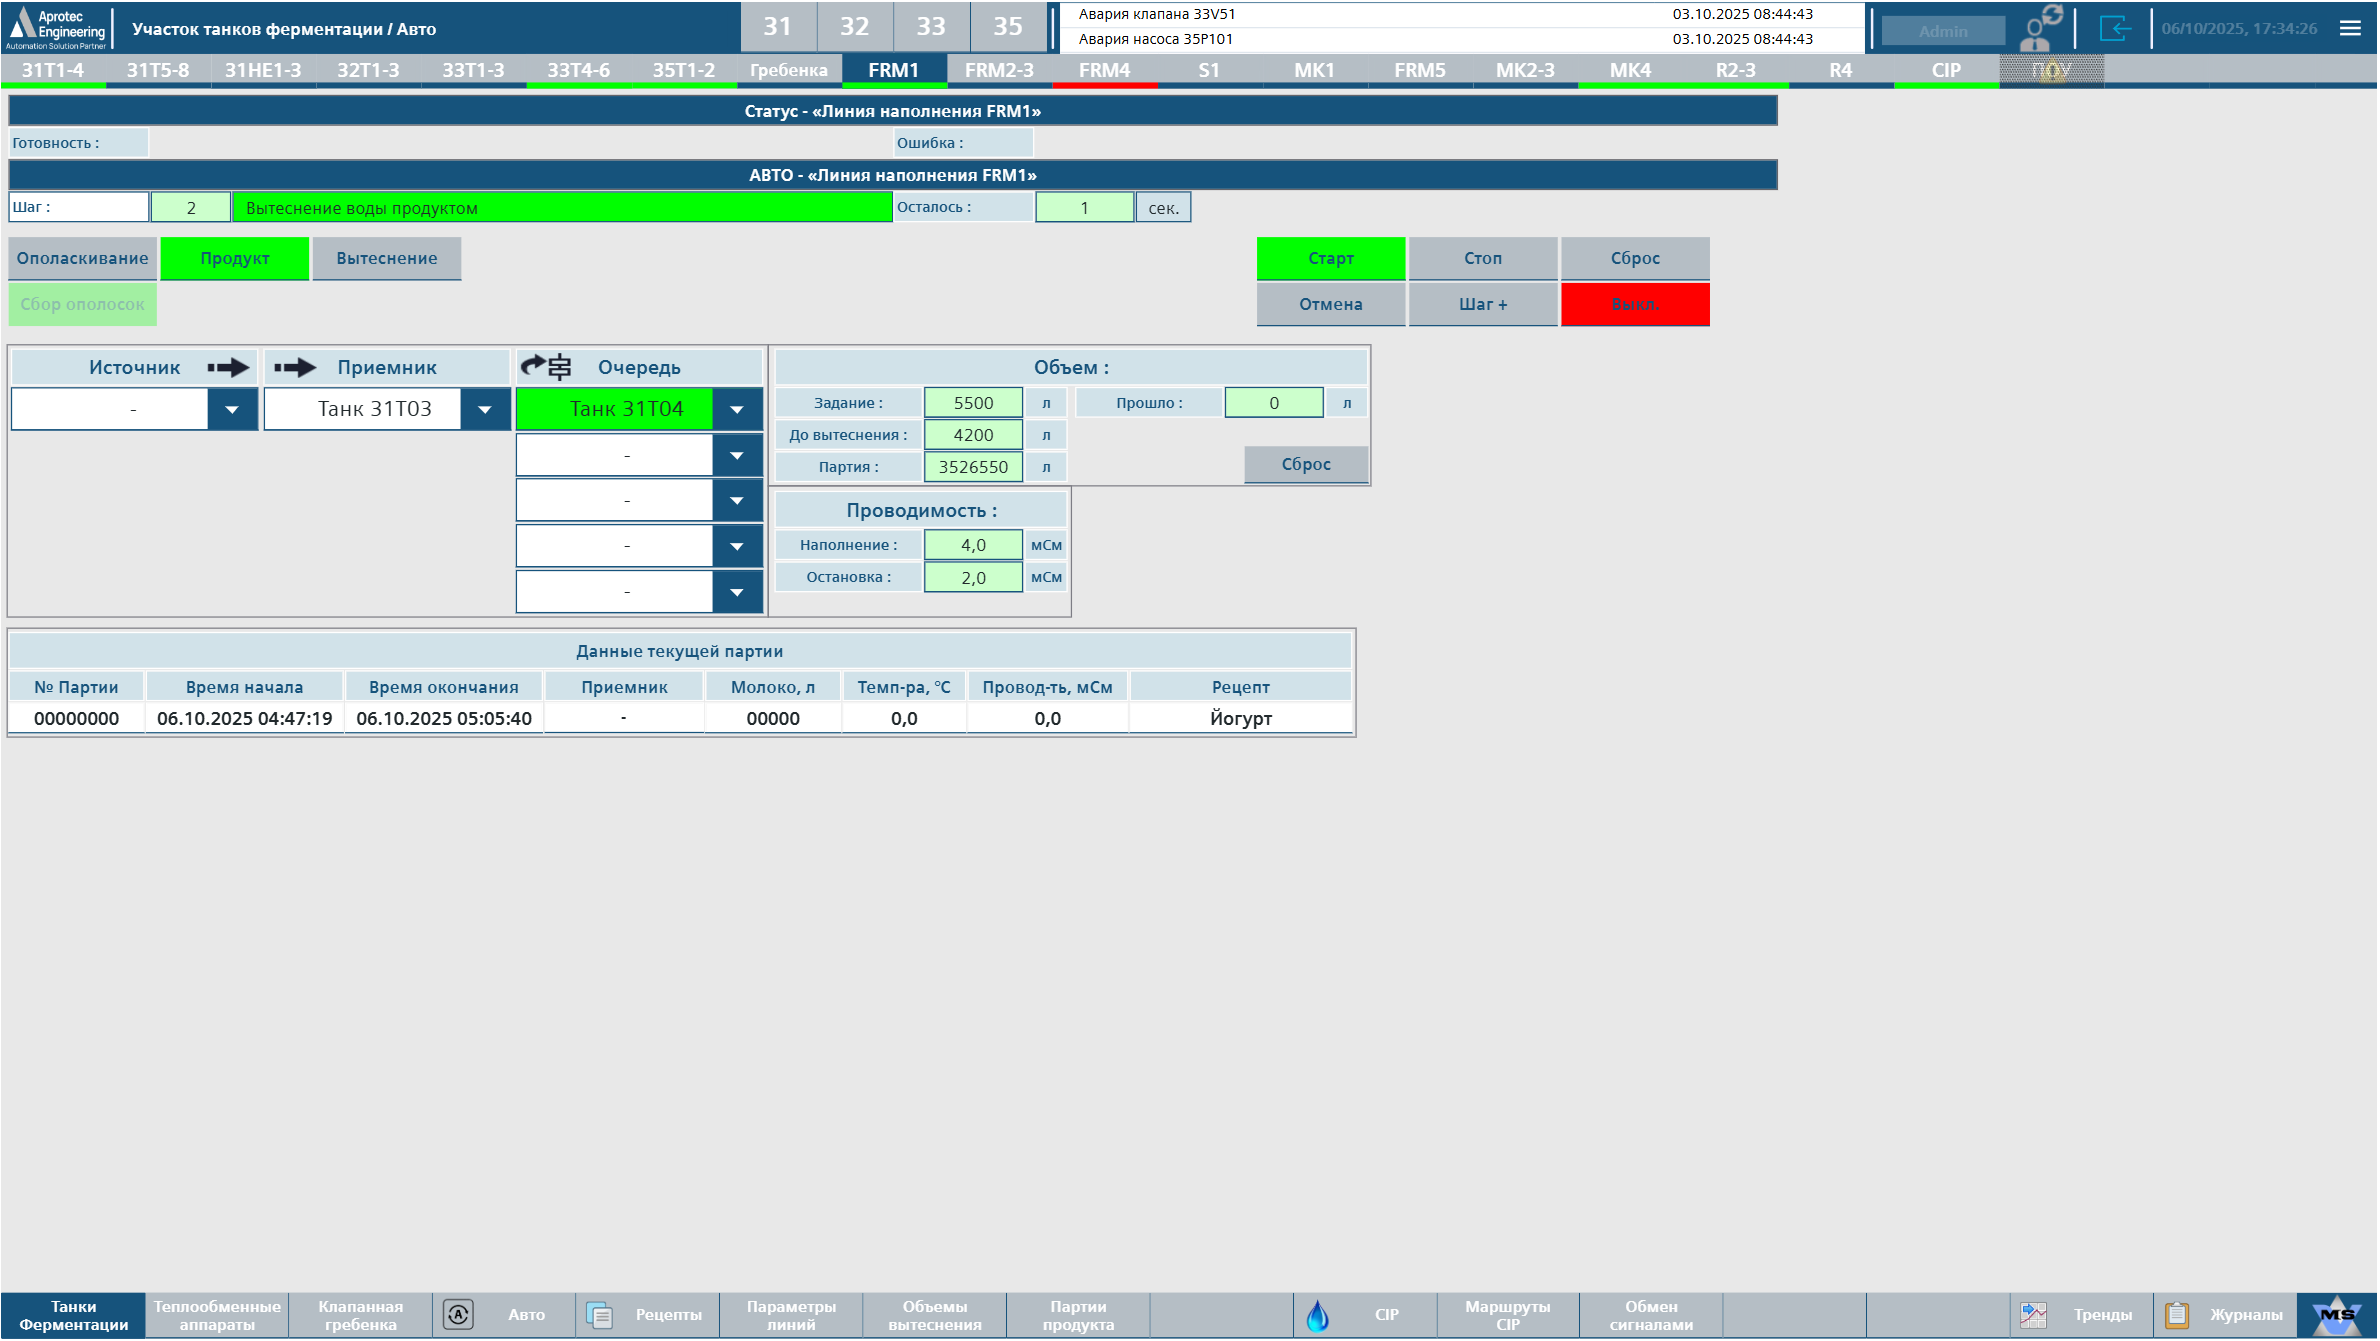Open Journals clipboard icon

(x=2177, y=1314)
